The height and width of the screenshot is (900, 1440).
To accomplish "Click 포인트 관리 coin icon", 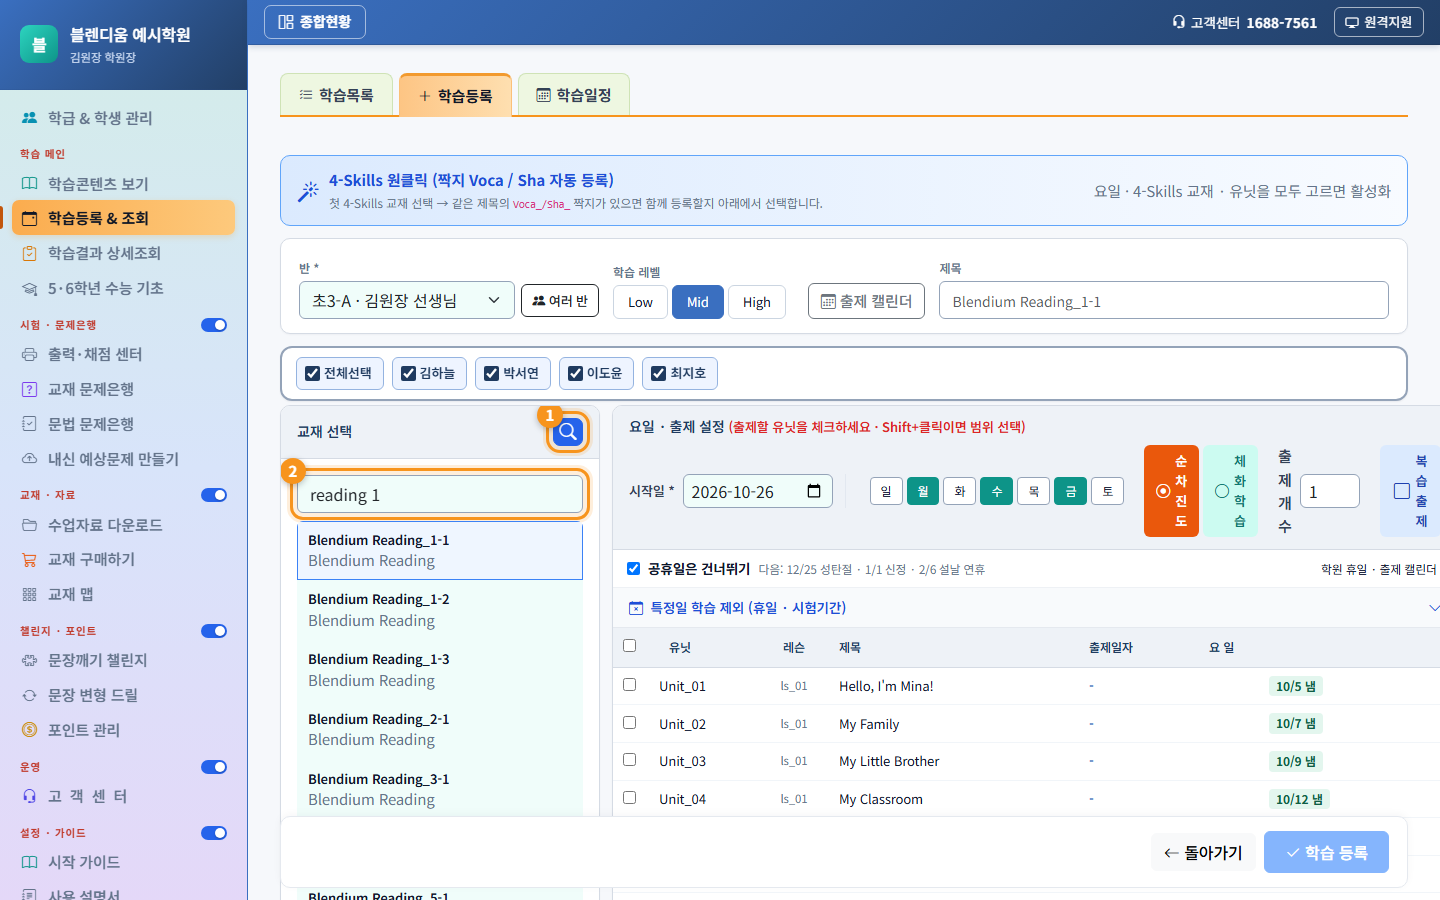I will pos(30,730).
